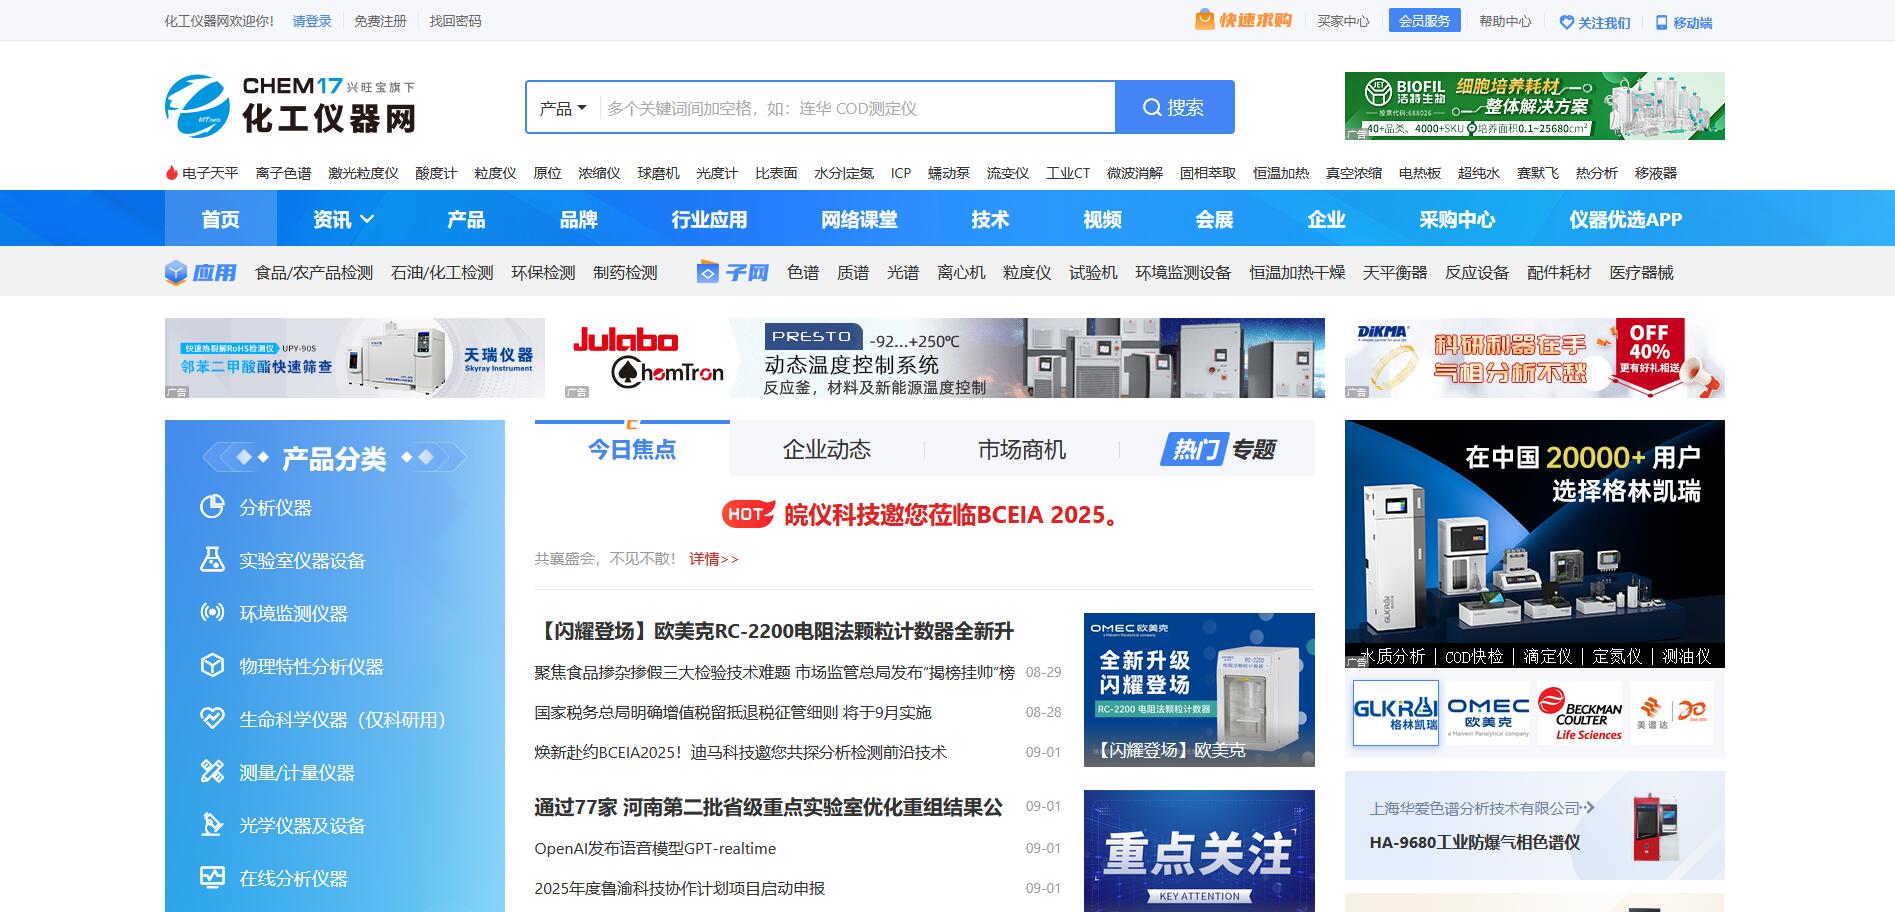
Task: Open the 天瑞仪器 banner ad
Action: [355, 358]
